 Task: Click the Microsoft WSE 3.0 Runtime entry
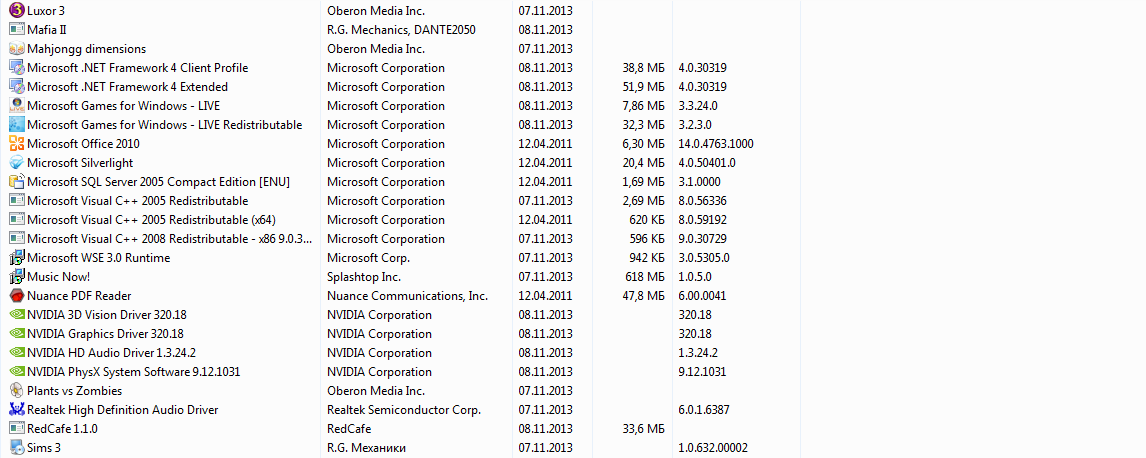[x=98, y=258]
